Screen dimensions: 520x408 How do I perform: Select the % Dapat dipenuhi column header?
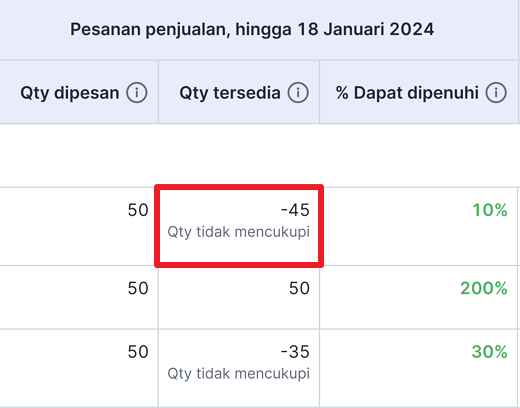coord(419,92)
